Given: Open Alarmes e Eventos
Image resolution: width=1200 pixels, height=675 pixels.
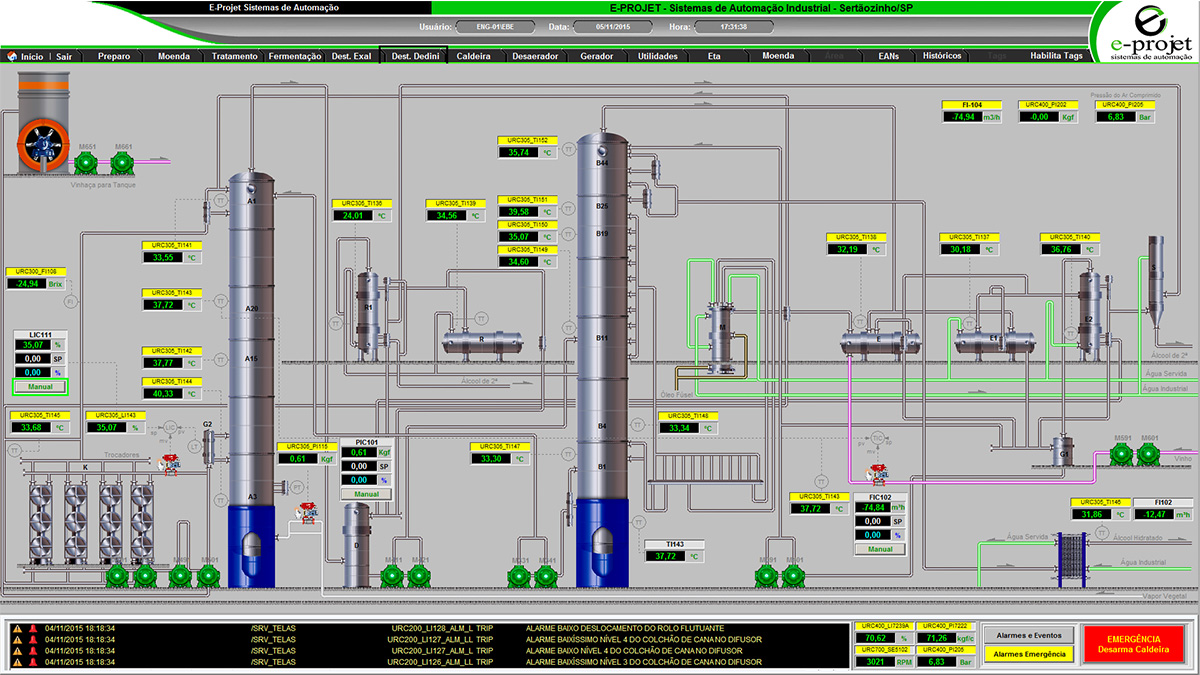Looking at the screenshot, I should [x=1027, y=635].
